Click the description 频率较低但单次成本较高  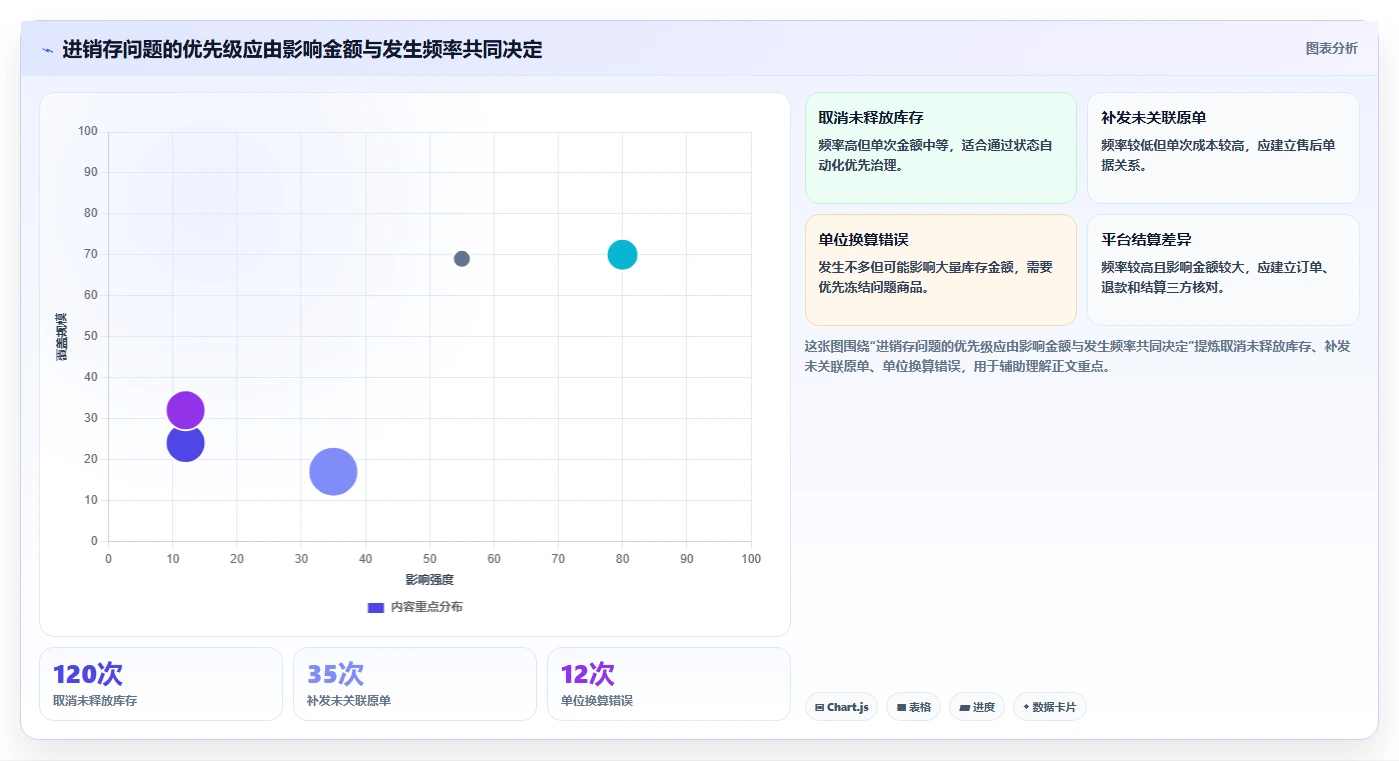click(x=1218, y=155)
